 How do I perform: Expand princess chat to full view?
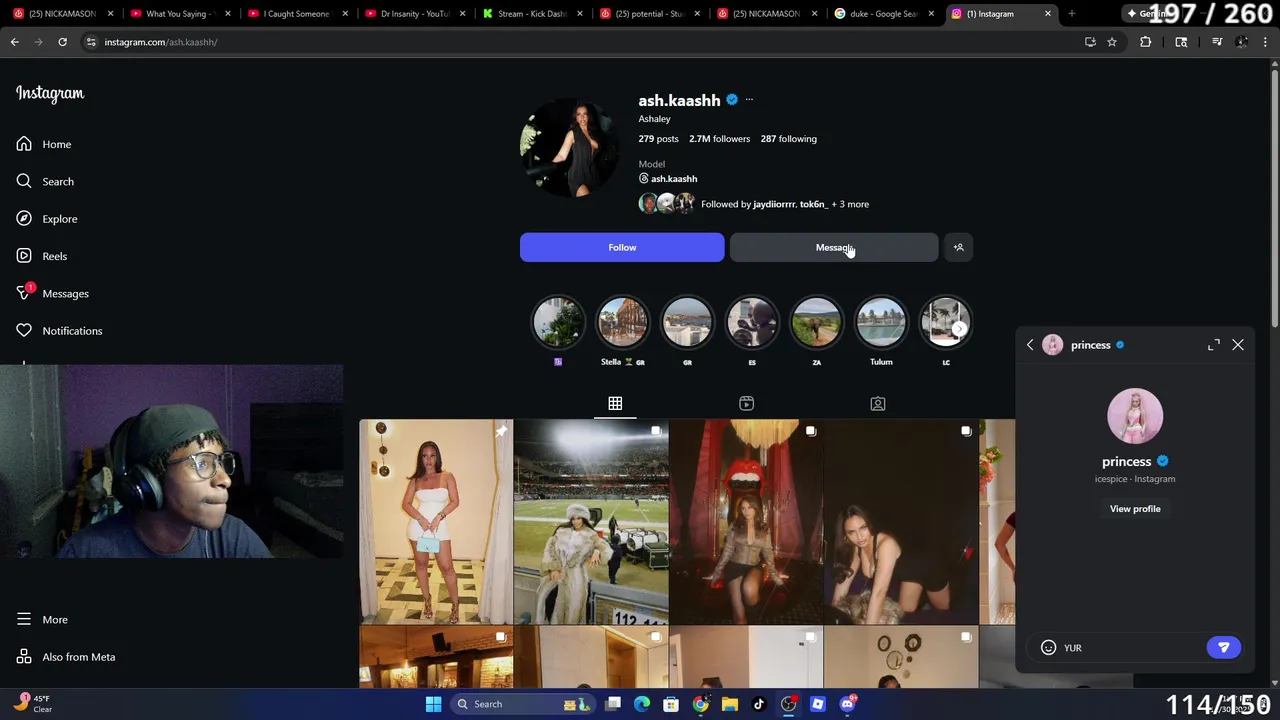click(1213, 345)
